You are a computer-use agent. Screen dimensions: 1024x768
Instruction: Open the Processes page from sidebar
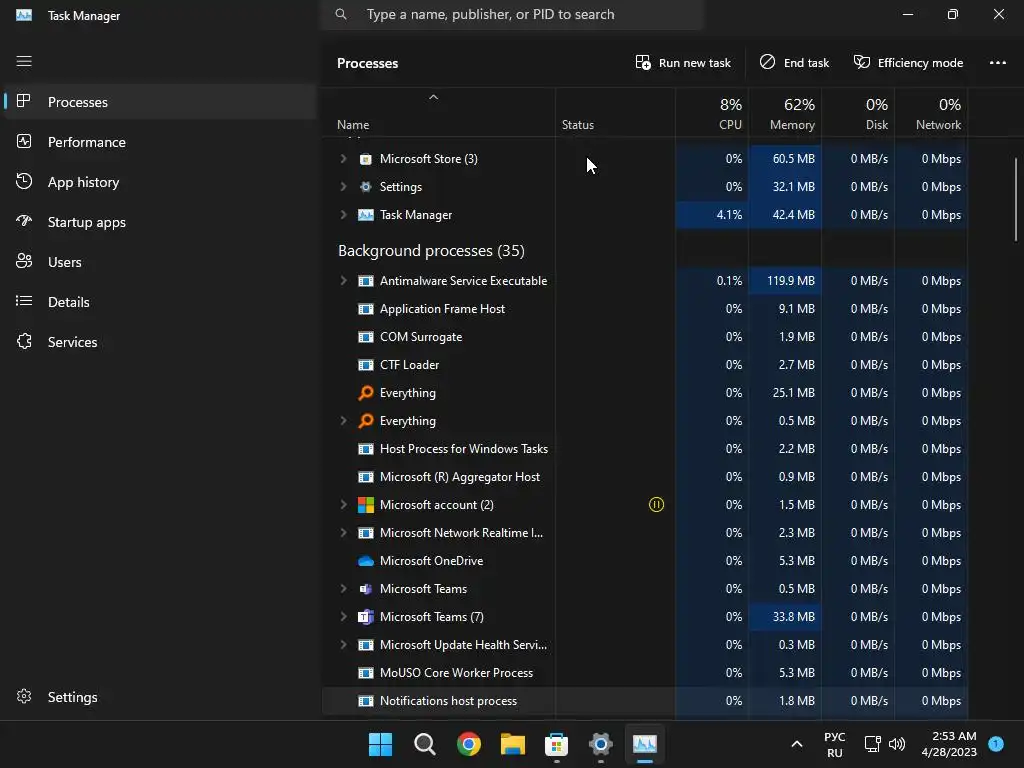coord(159,102)
